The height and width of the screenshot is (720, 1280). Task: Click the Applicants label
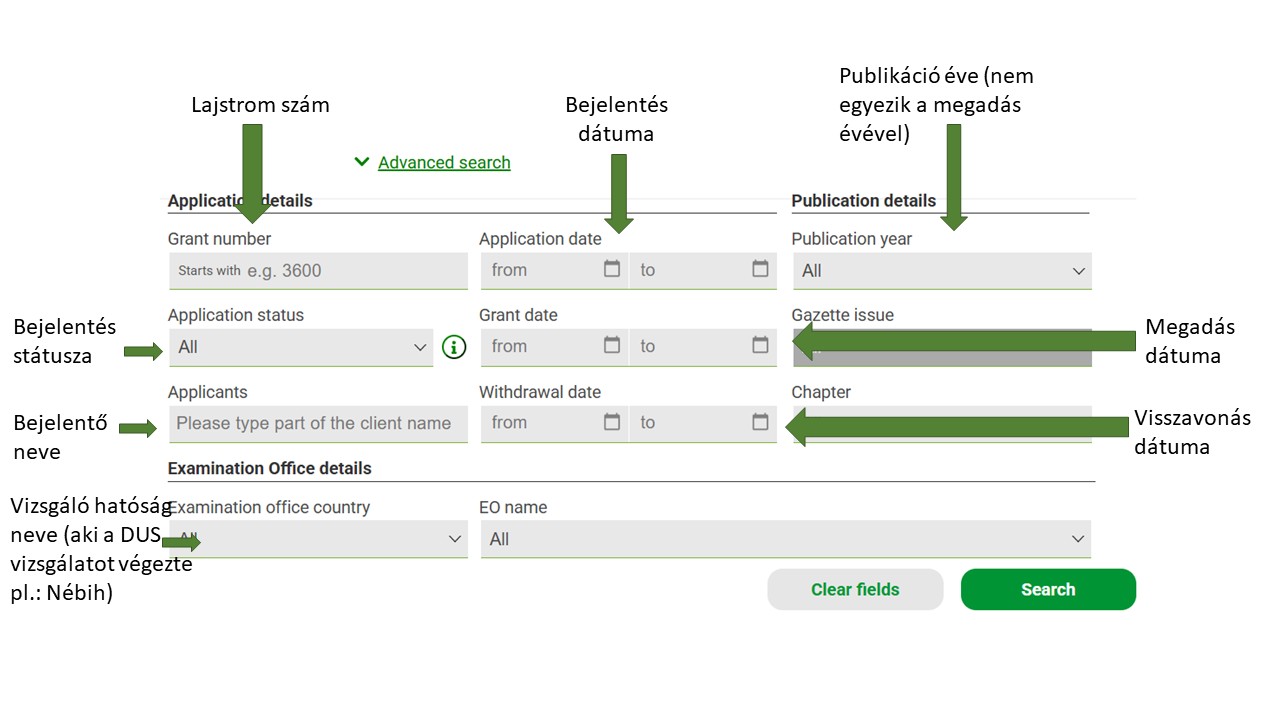208,392
